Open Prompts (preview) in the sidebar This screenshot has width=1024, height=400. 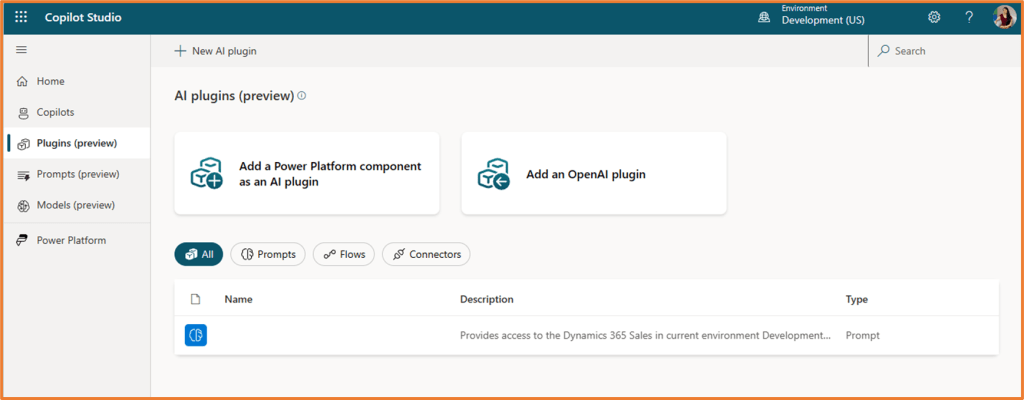77,174
